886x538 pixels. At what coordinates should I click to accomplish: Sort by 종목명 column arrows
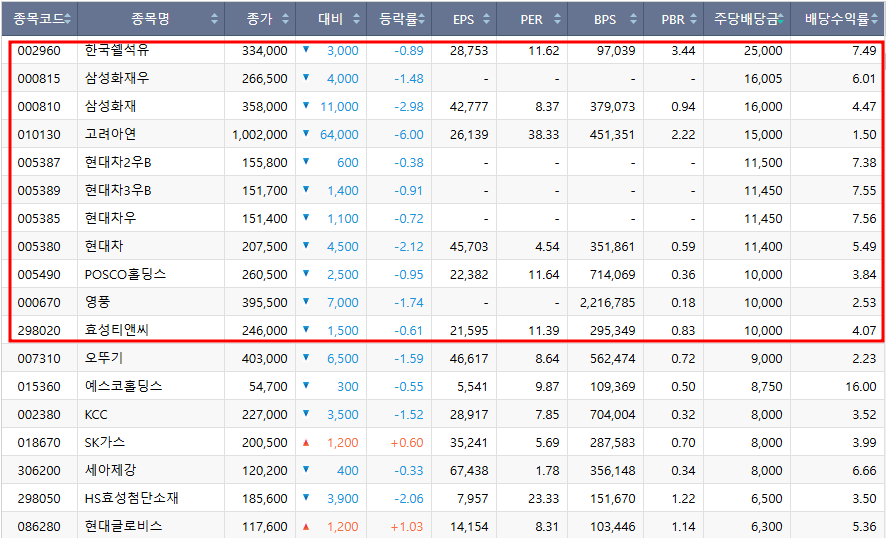(x=214, y=19)
